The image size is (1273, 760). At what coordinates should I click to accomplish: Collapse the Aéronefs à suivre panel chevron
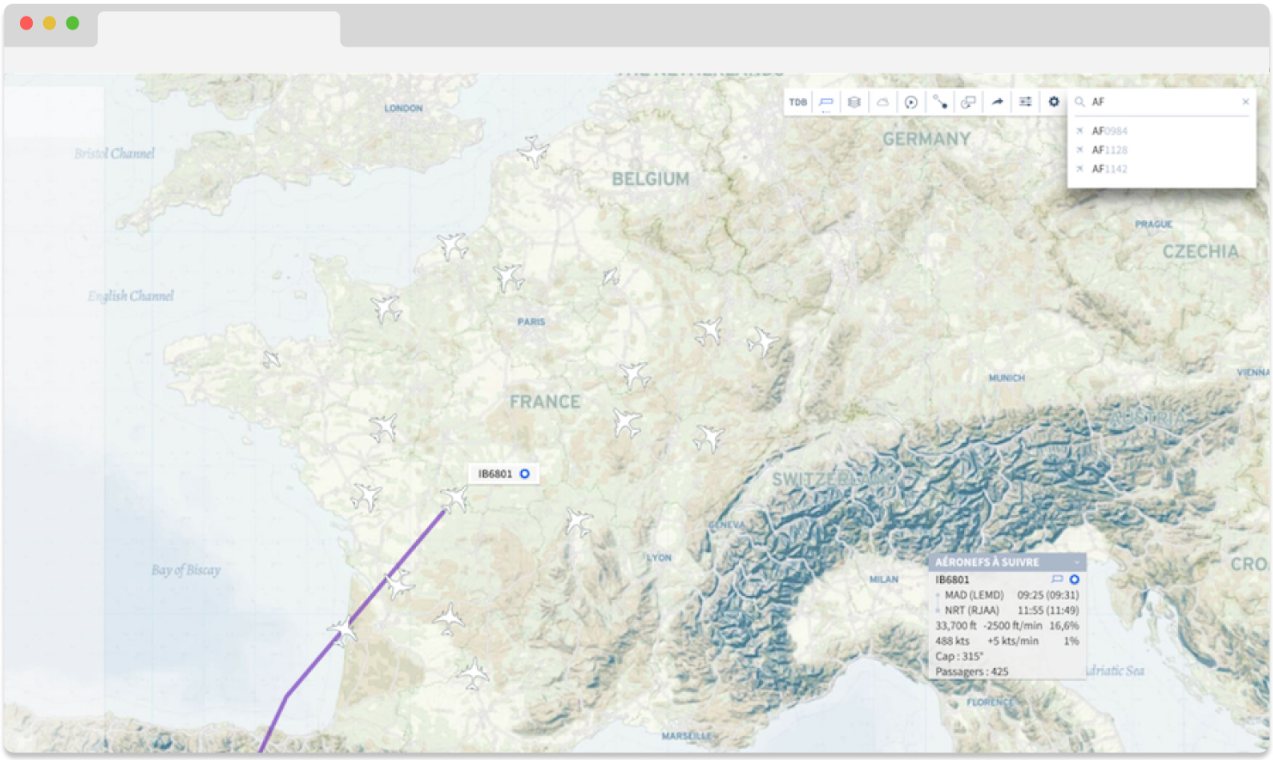1076,562
